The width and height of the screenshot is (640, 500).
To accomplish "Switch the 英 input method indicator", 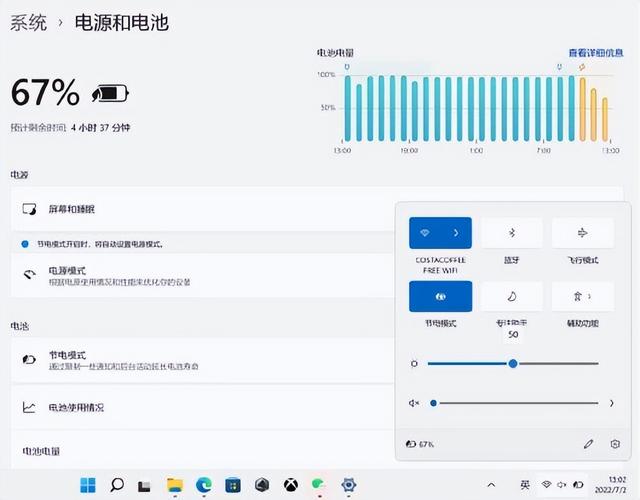I will coord(525,485).
